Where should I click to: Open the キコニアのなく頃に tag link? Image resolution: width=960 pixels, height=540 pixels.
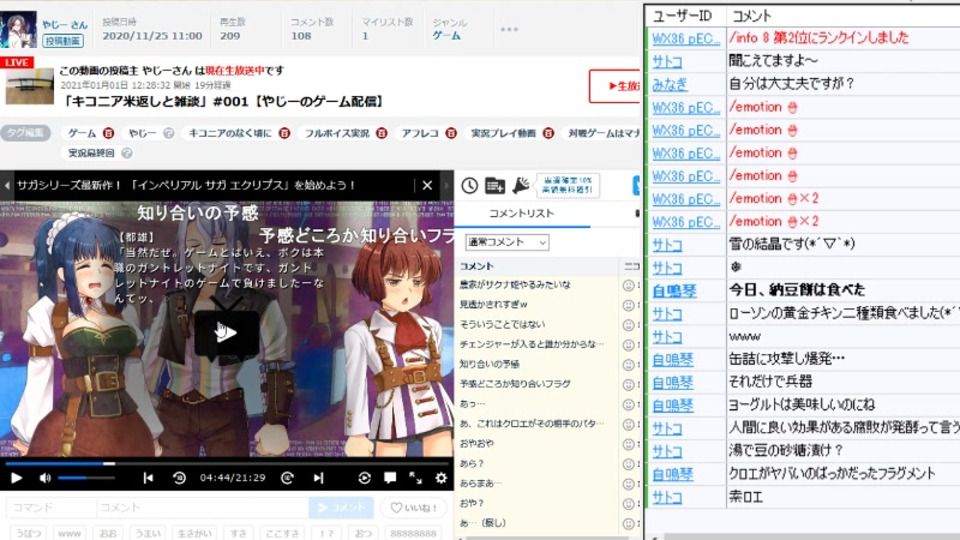click(230, 133)
